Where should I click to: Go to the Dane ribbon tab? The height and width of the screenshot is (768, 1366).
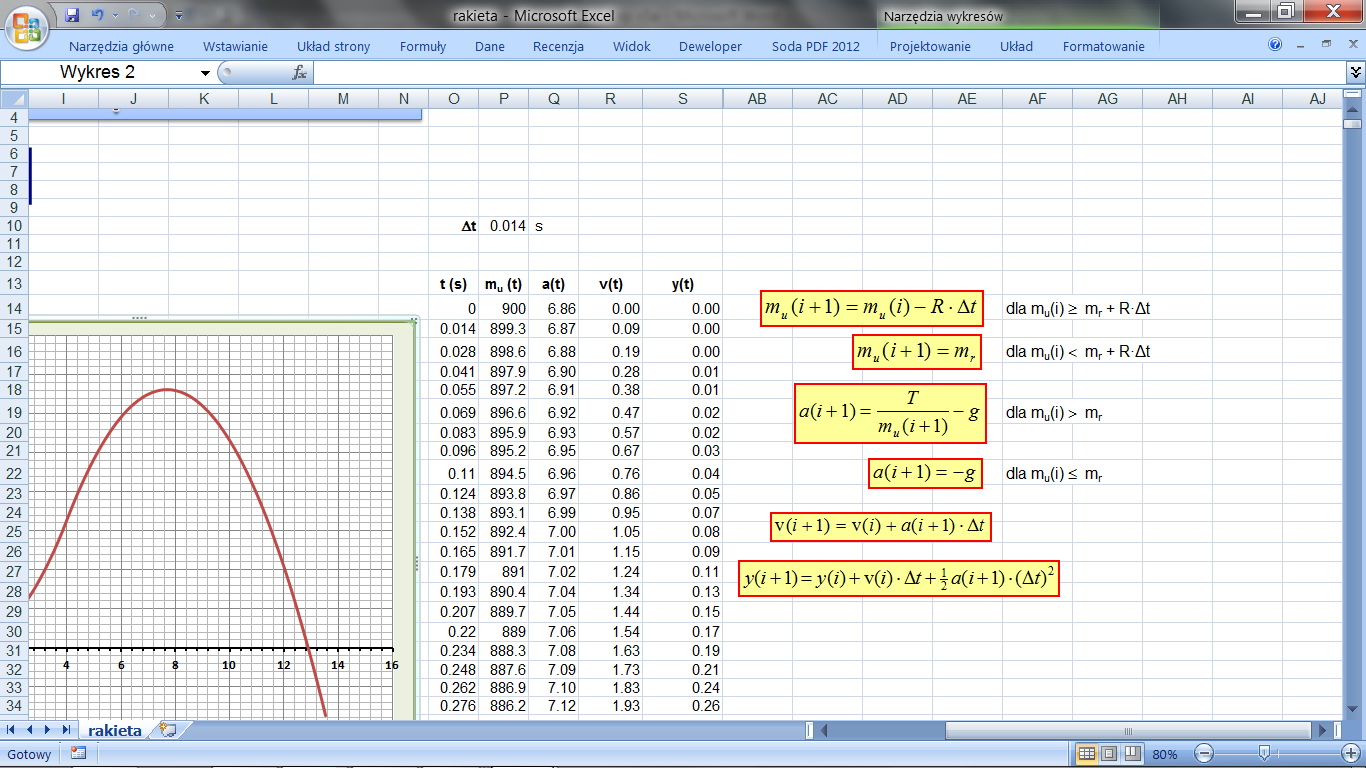click(x=490, y=46)
